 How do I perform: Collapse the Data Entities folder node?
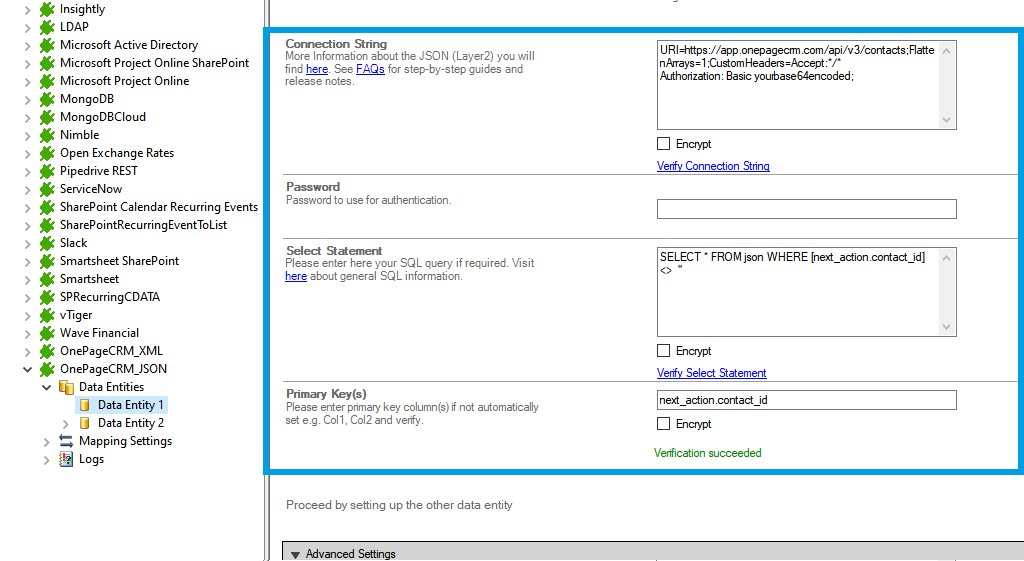[x=46, y=387]
